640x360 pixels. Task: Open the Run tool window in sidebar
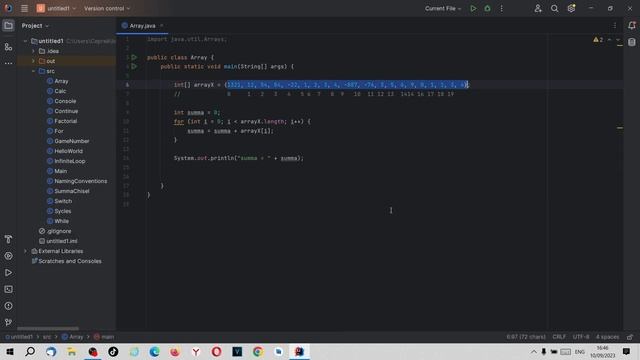[x=8, y=273]
